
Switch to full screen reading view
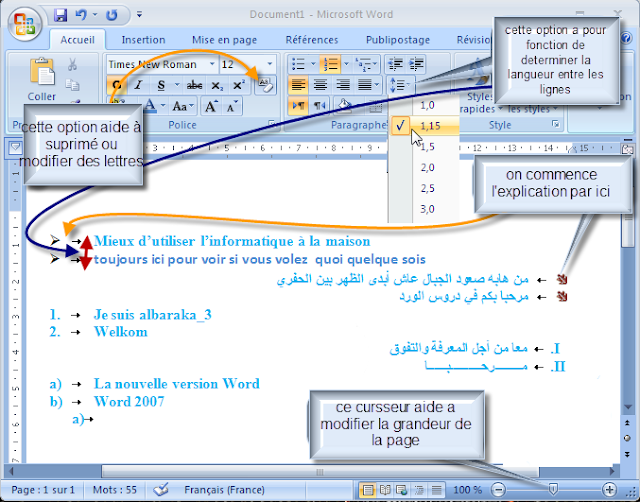pos(385,489)
